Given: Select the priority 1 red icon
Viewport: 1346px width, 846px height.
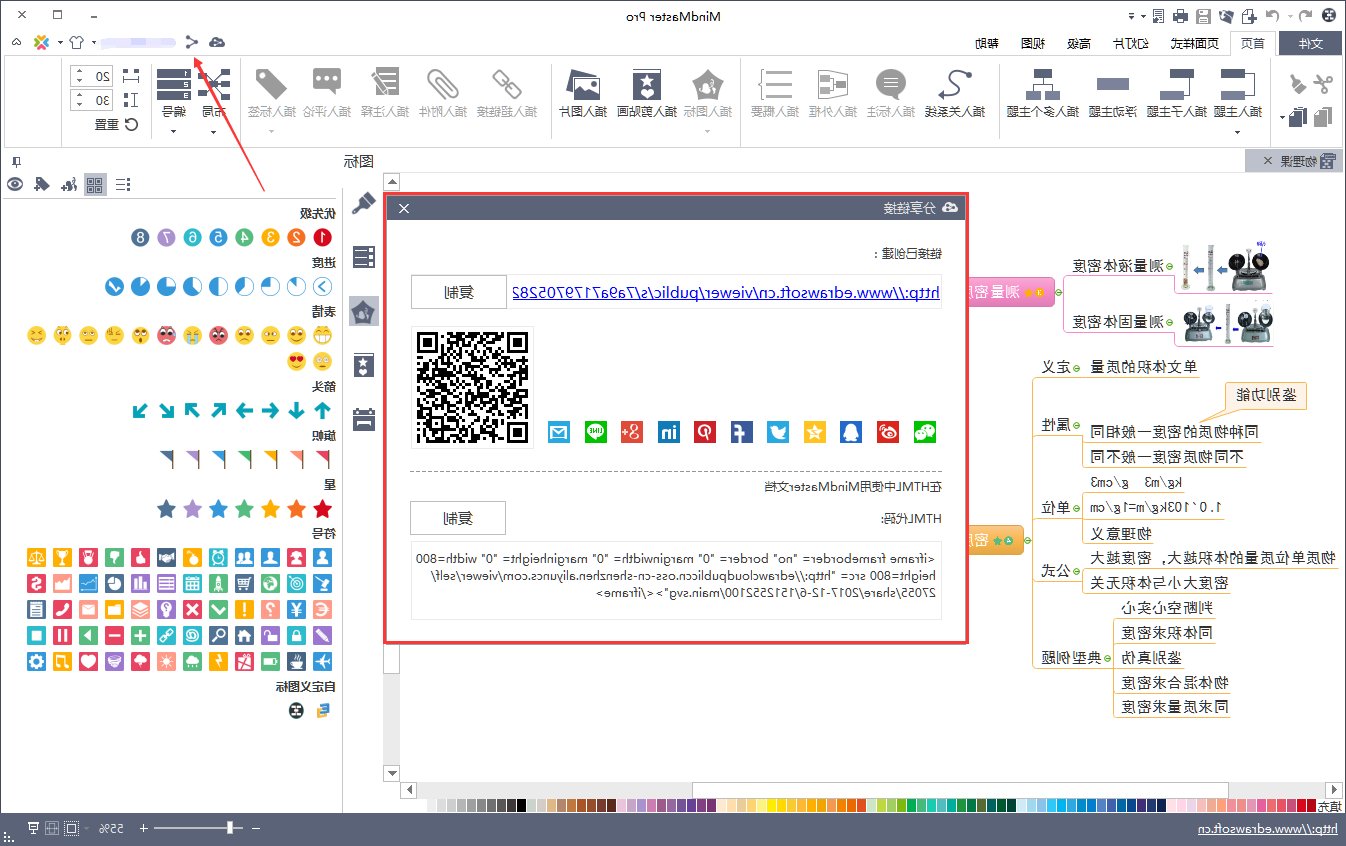Looking at the screenshot, I should tap(322, 238).
